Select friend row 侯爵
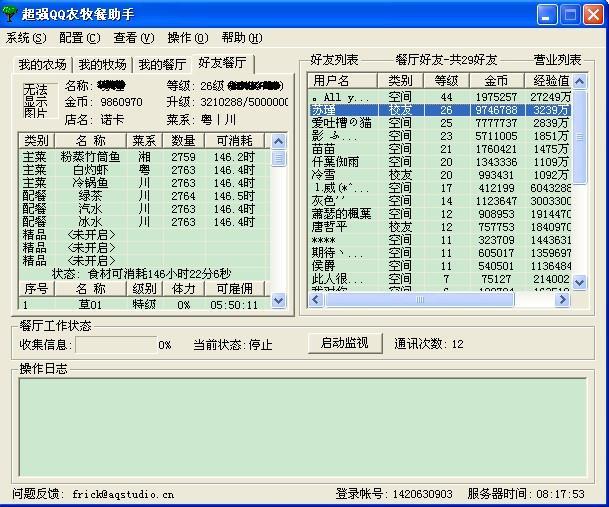The width and height of the screenshot is (609, 507). (x=440, y=266)
